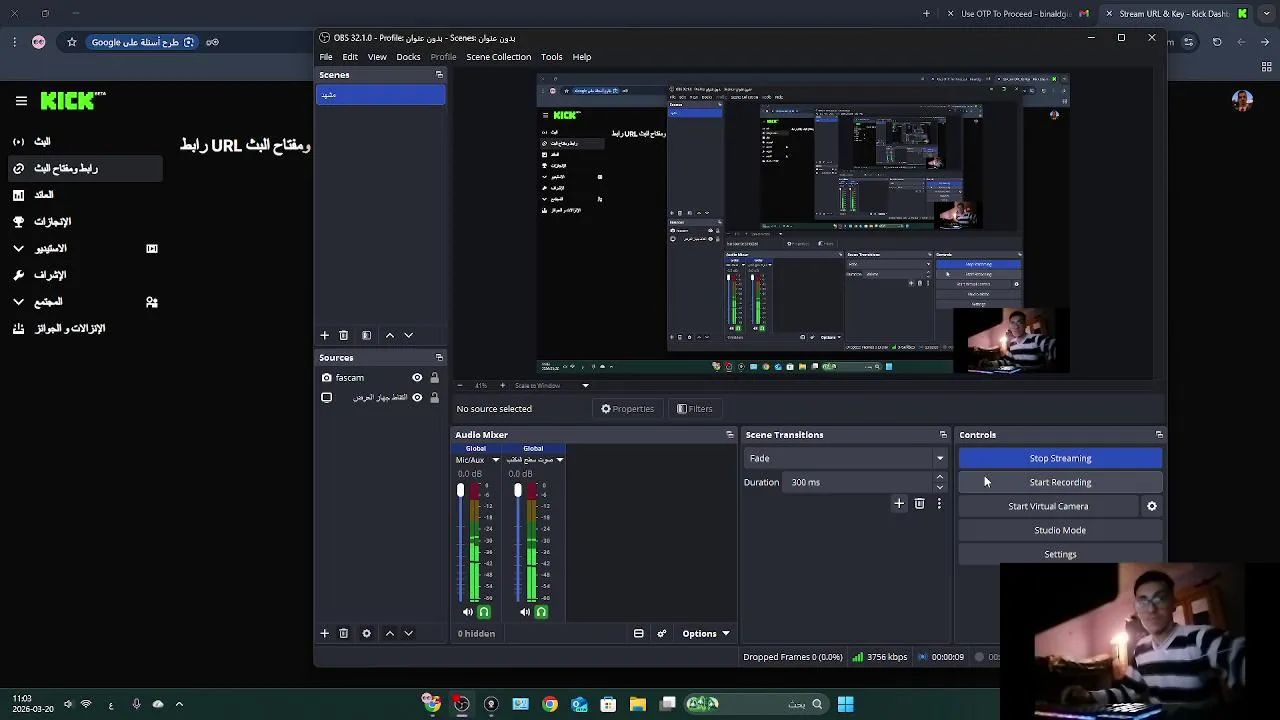Add a new scene with plus icon

pyautogui.click(x=324, y=335)
